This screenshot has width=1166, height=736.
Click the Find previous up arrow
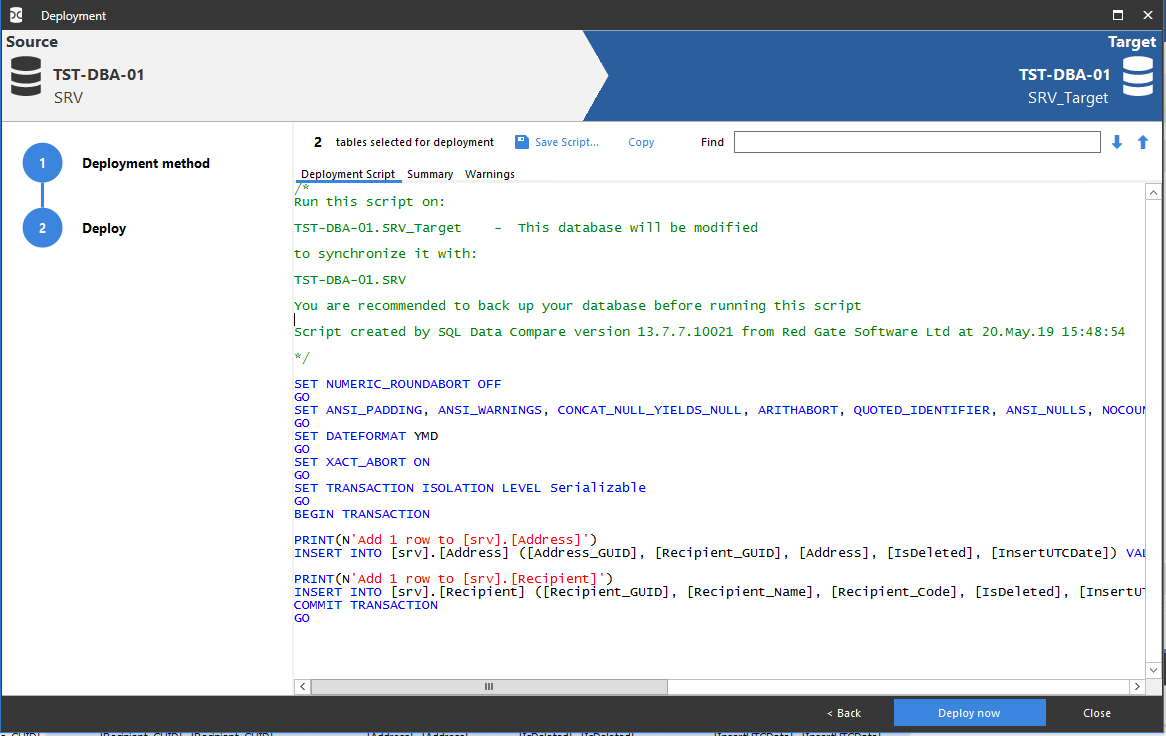(1143, 142)
